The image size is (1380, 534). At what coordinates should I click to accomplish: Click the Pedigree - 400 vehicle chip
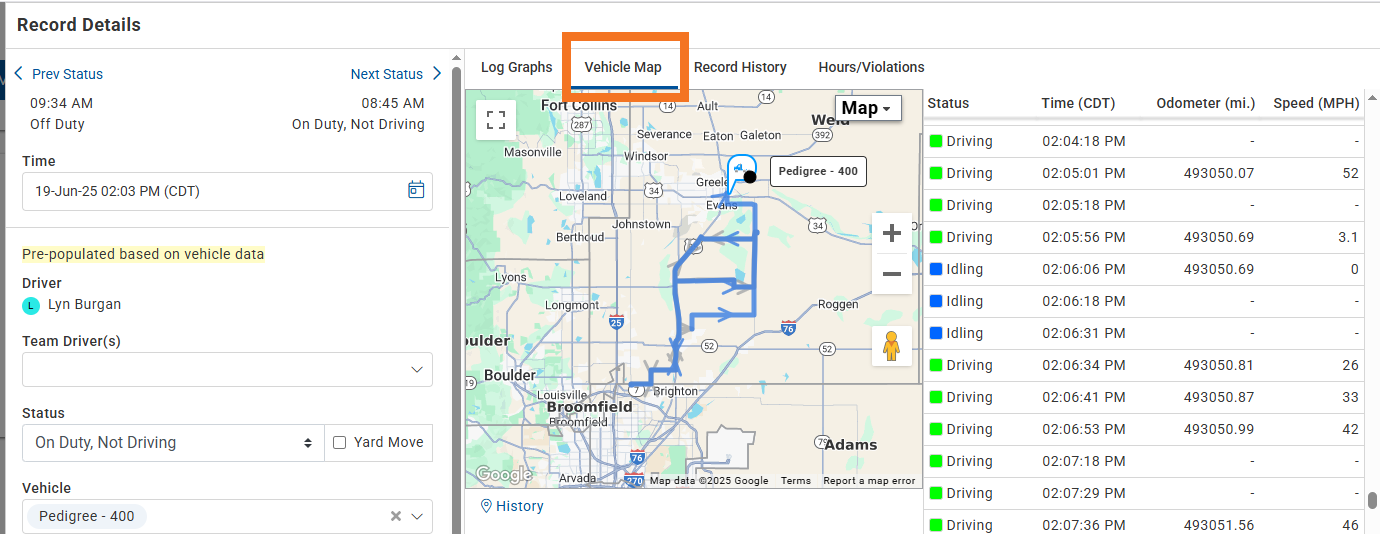point(87,516)
